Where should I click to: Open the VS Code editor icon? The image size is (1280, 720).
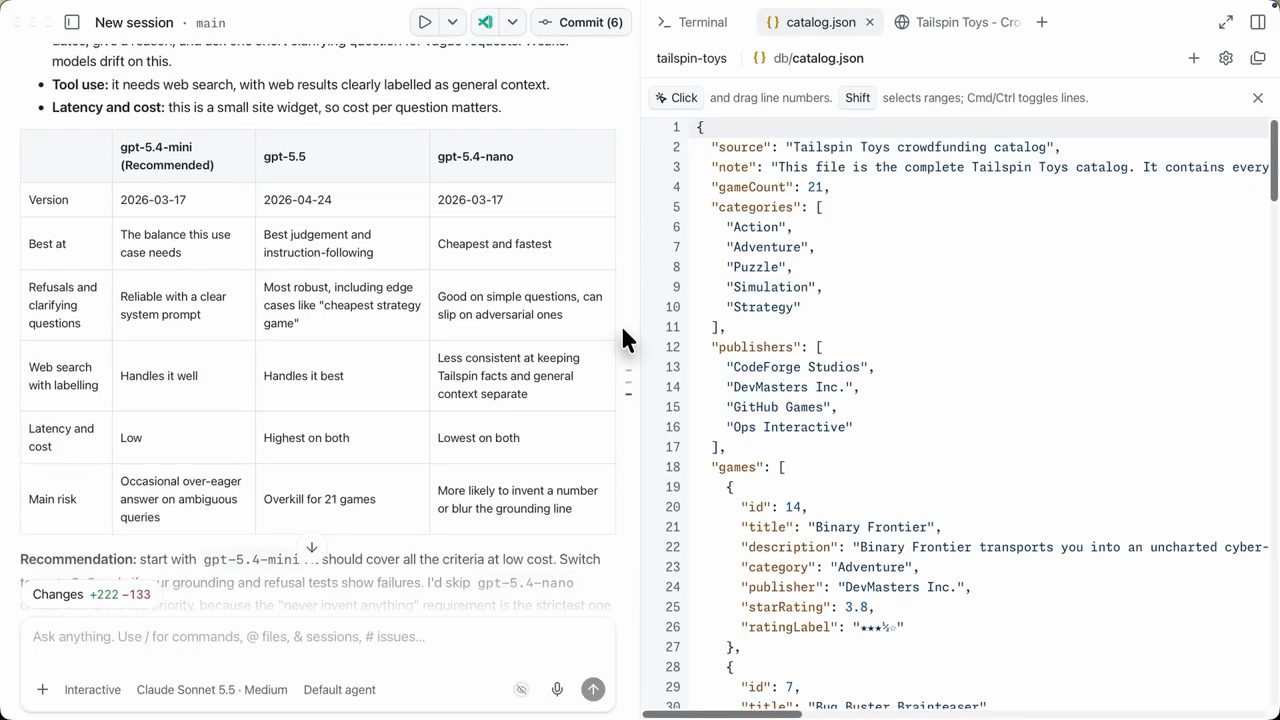pos(485,22)
